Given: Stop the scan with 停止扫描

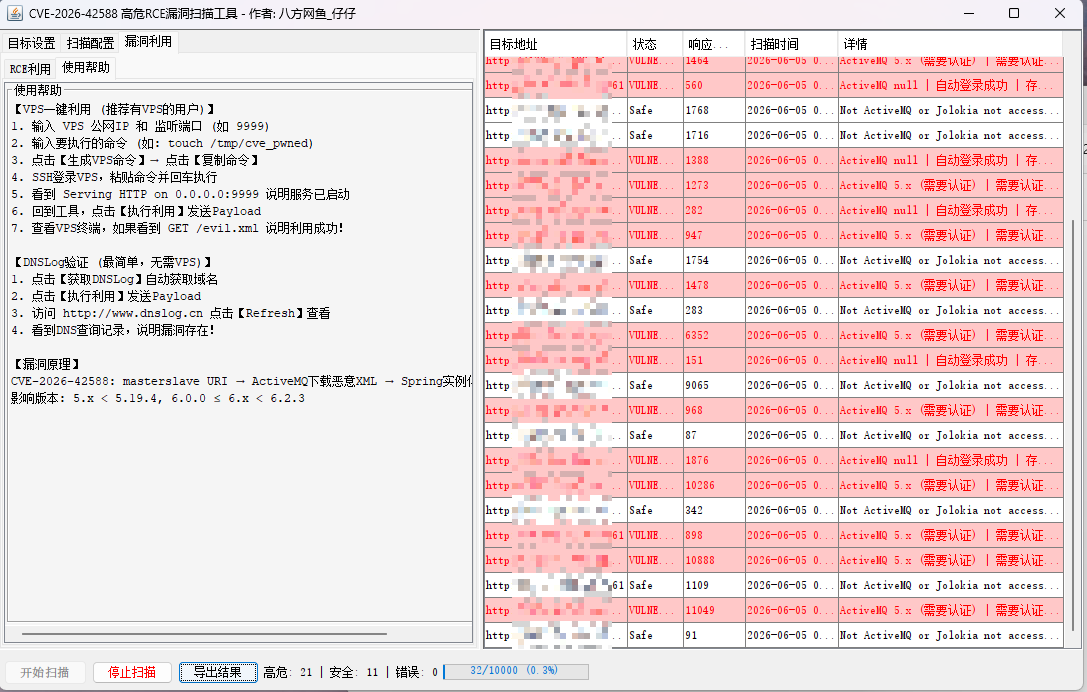Looking at the screenshot, I should click(x=132, y=672).
